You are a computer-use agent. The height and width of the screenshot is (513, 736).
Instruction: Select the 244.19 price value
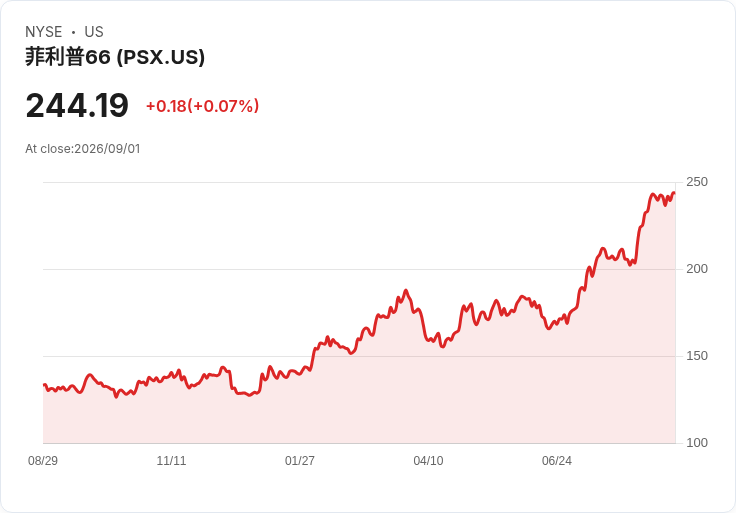(77, 105)
